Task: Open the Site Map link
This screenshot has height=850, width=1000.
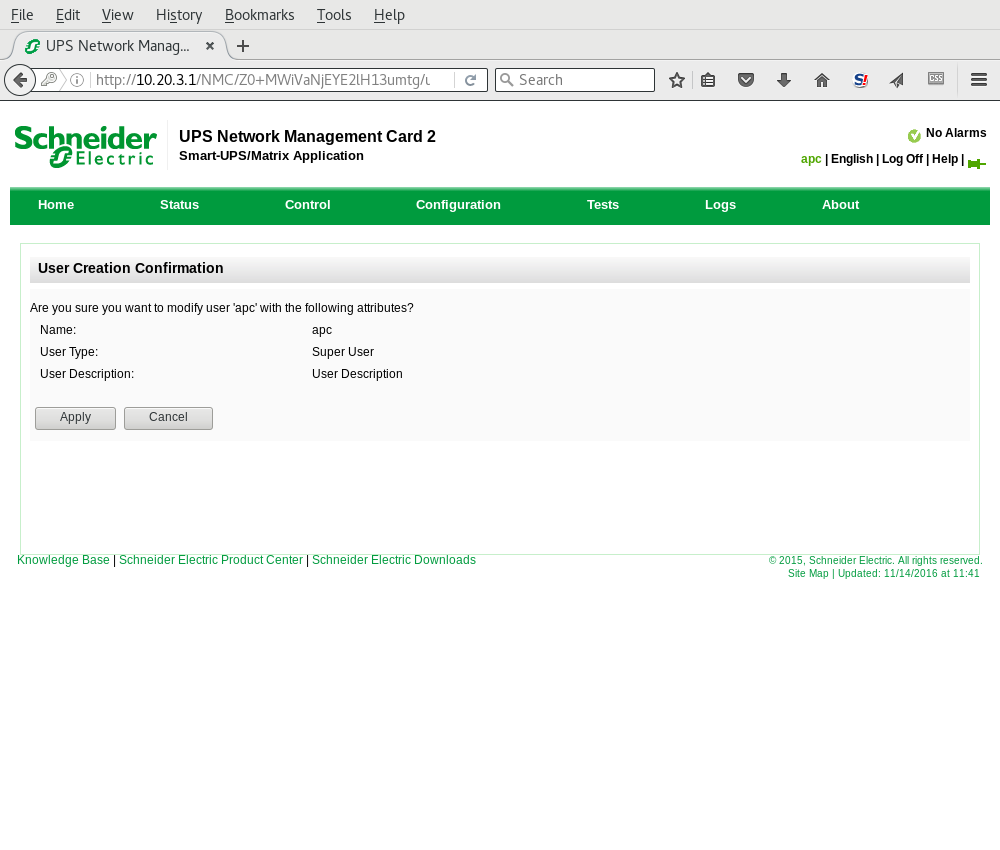Action: pyautogui.click(x=807, y=573)
